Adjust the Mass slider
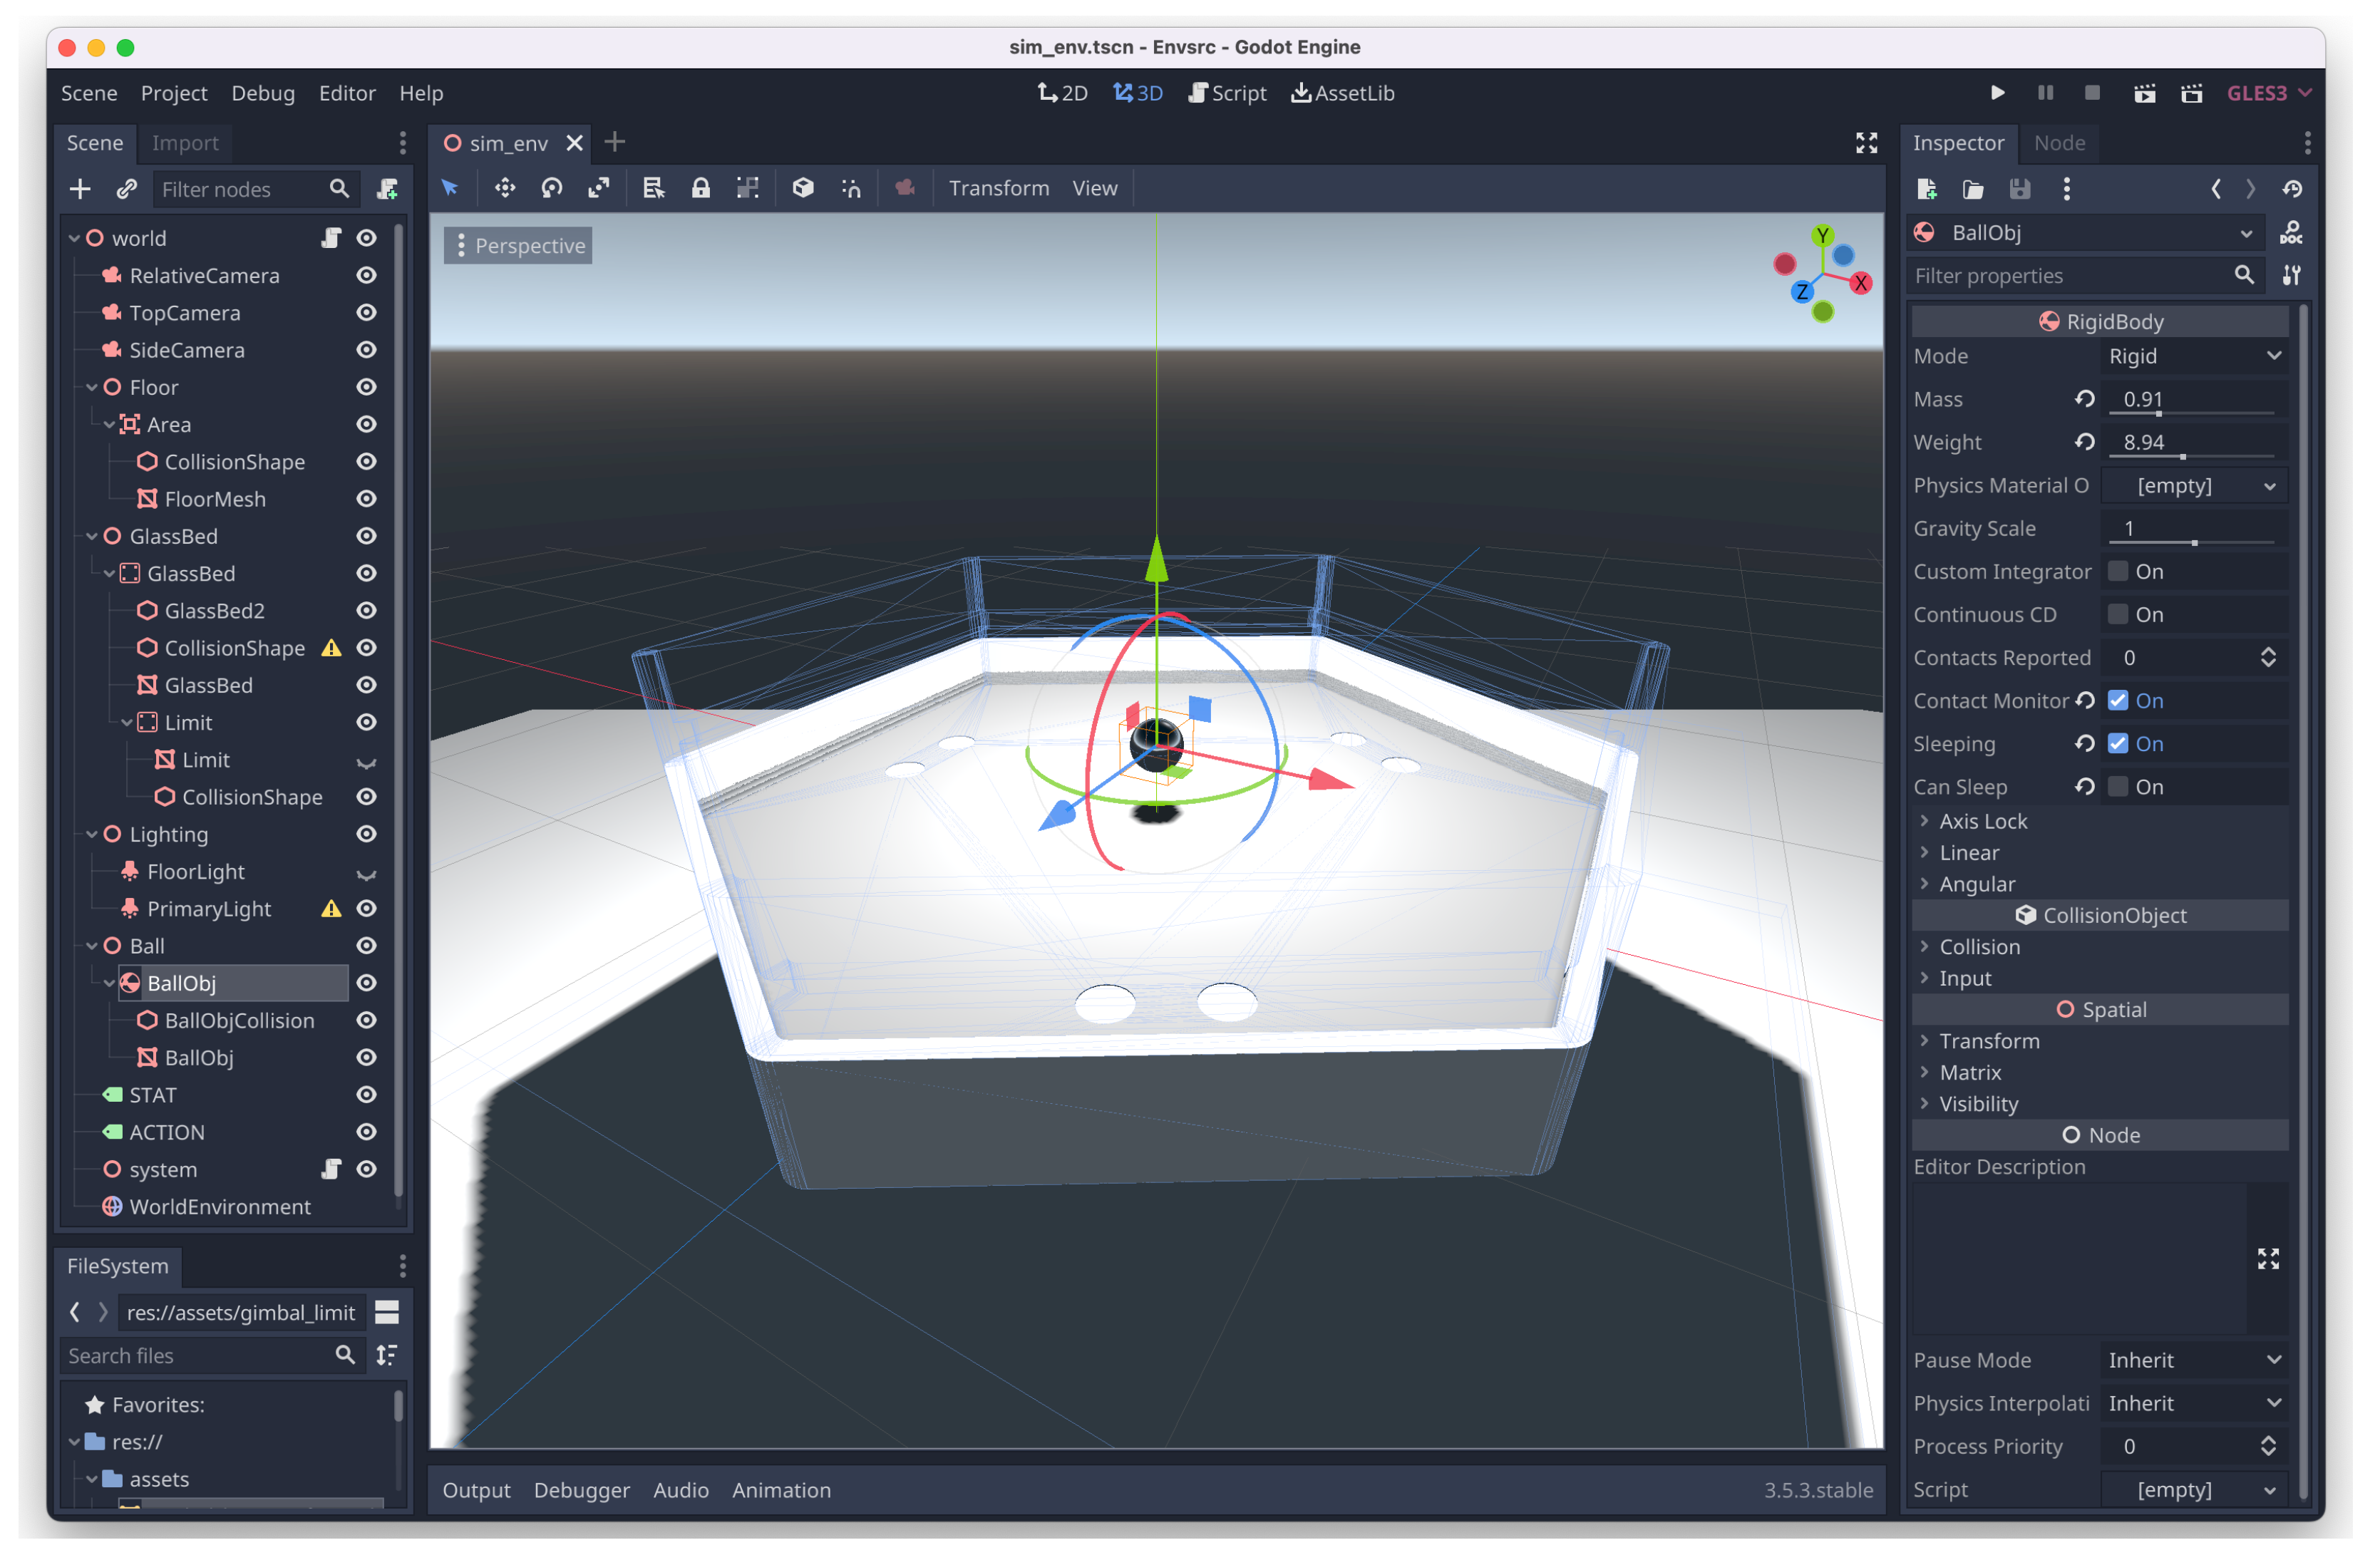This screenshot has height=1550, width=2380. point(2158,413)
